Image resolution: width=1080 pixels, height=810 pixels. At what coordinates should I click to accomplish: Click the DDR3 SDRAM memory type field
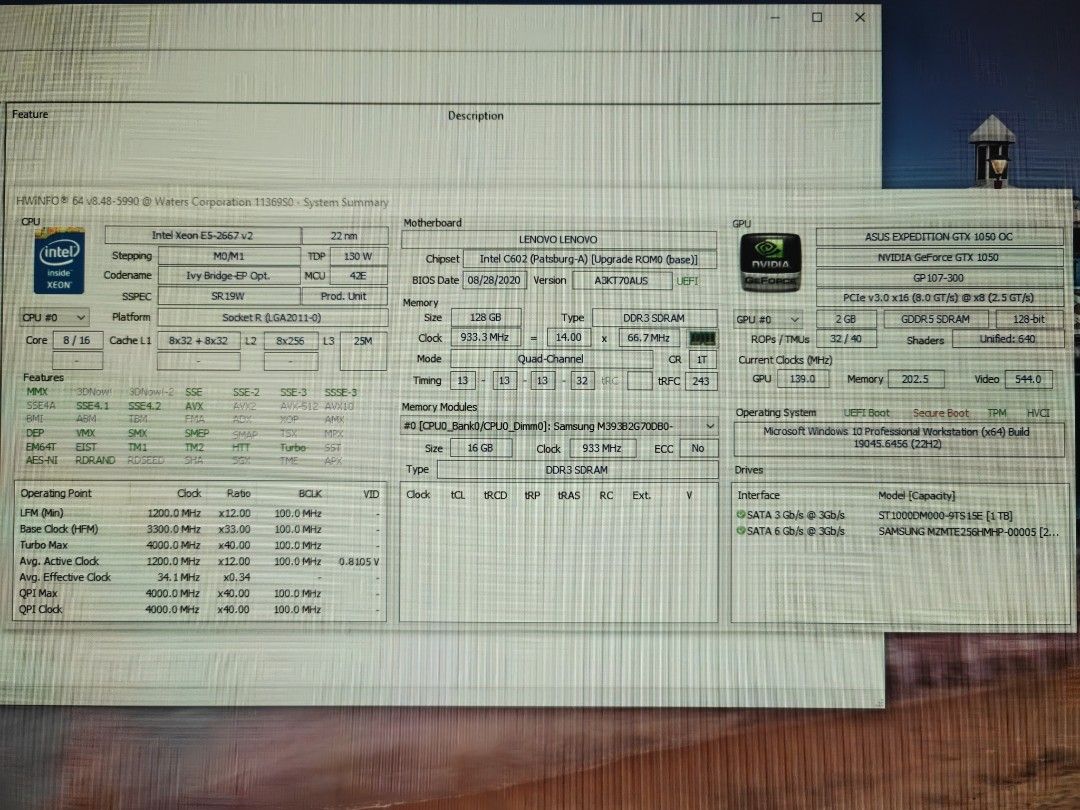tap(654, 318)
